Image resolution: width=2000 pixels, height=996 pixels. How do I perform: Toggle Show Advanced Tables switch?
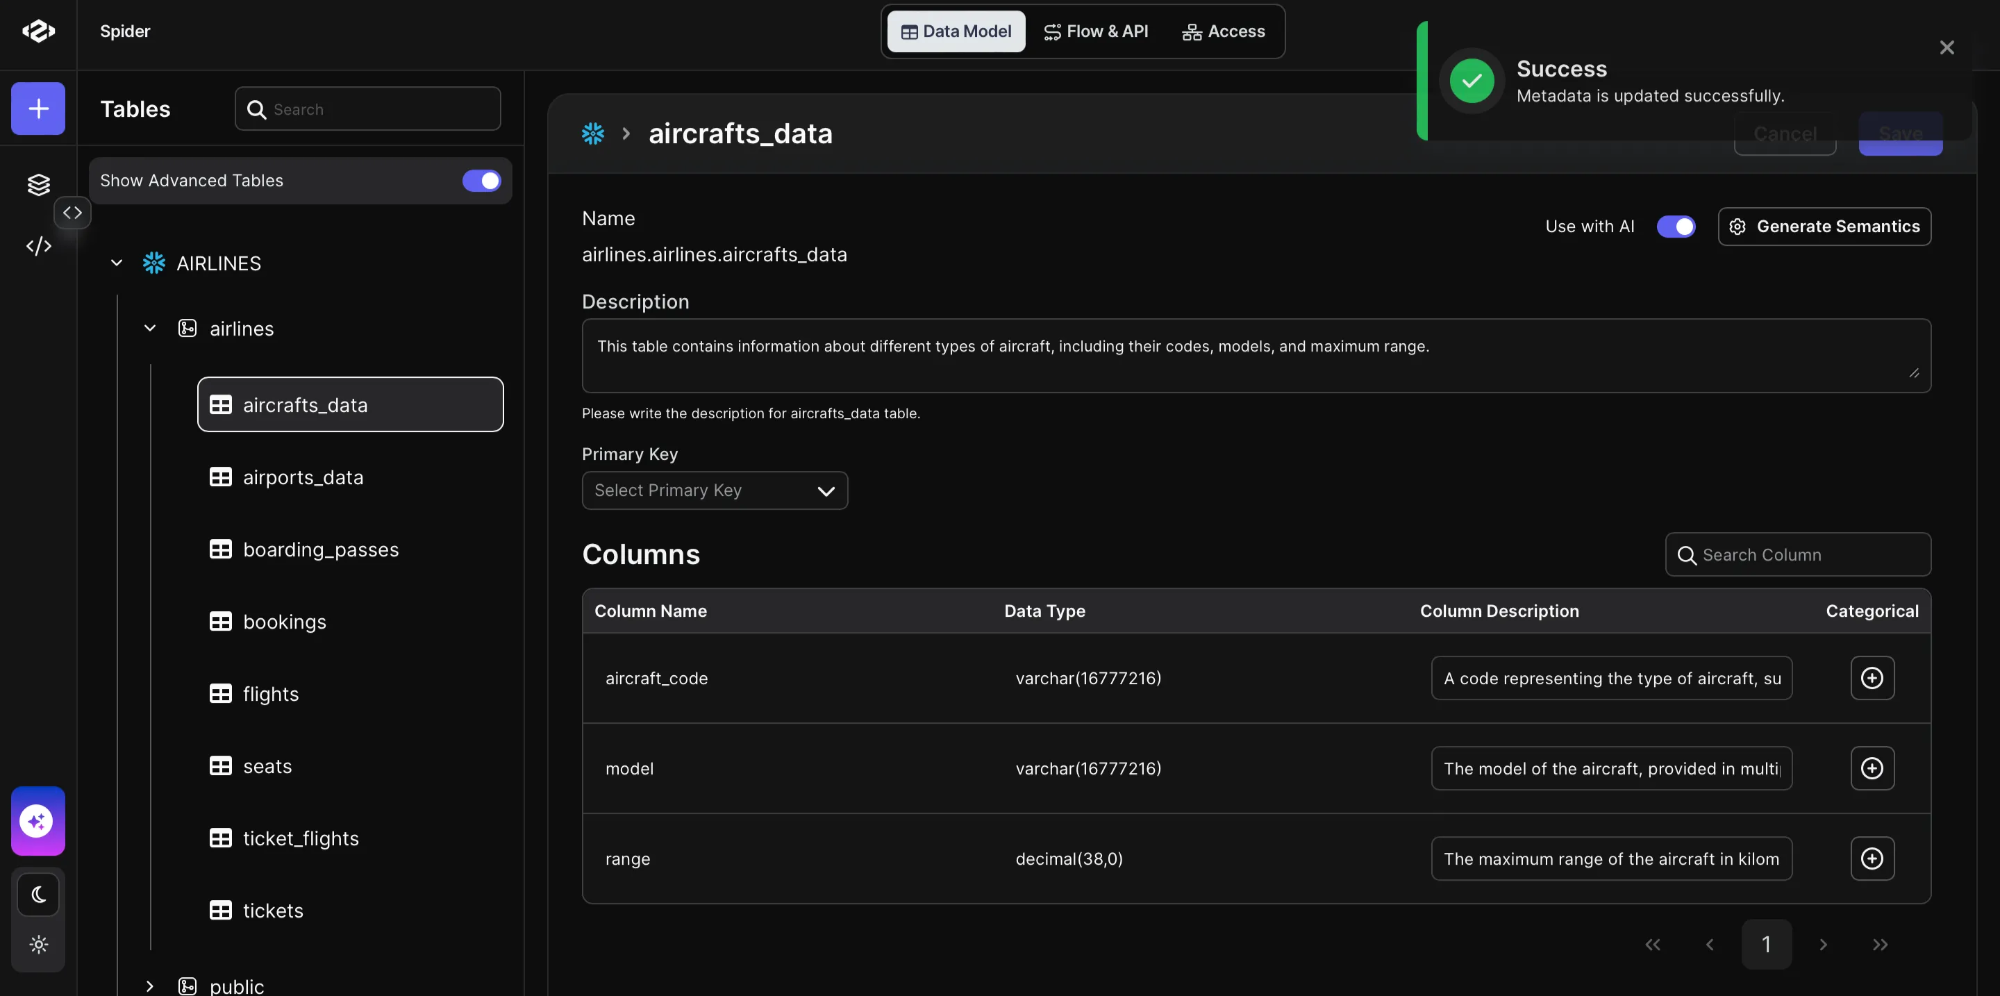pyautogui.click(x=481, y=181)
